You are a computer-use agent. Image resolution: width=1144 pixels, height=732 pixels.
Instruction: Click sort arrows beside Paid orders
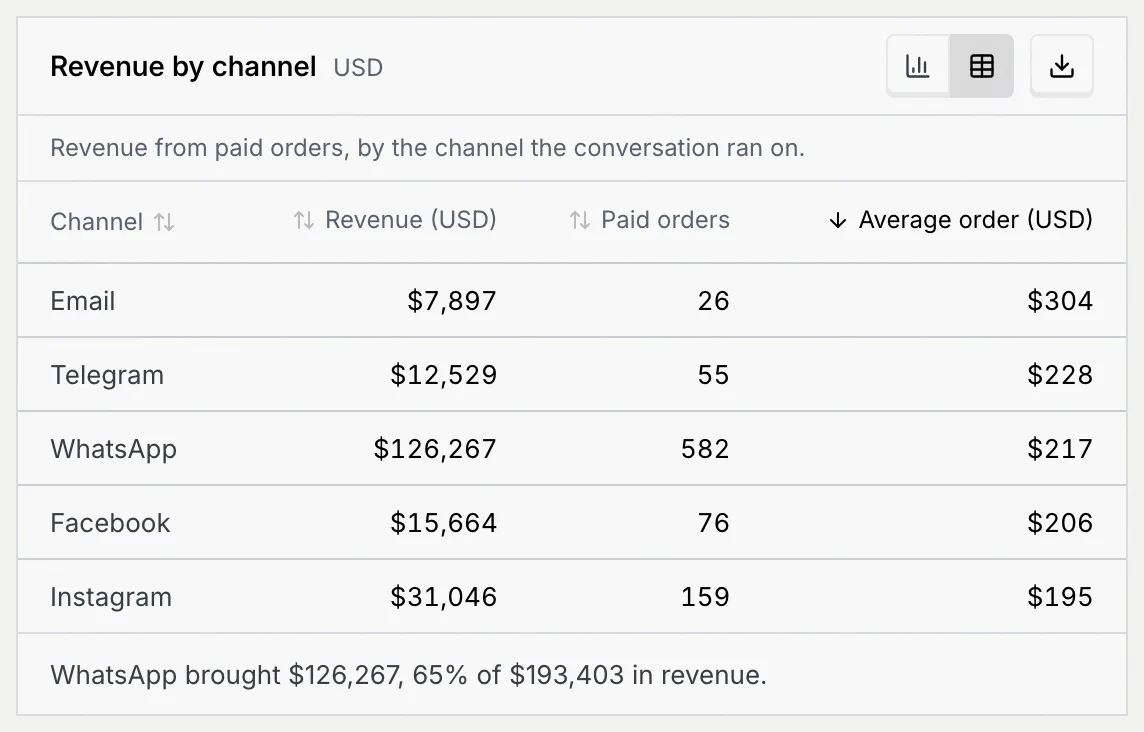579,220
